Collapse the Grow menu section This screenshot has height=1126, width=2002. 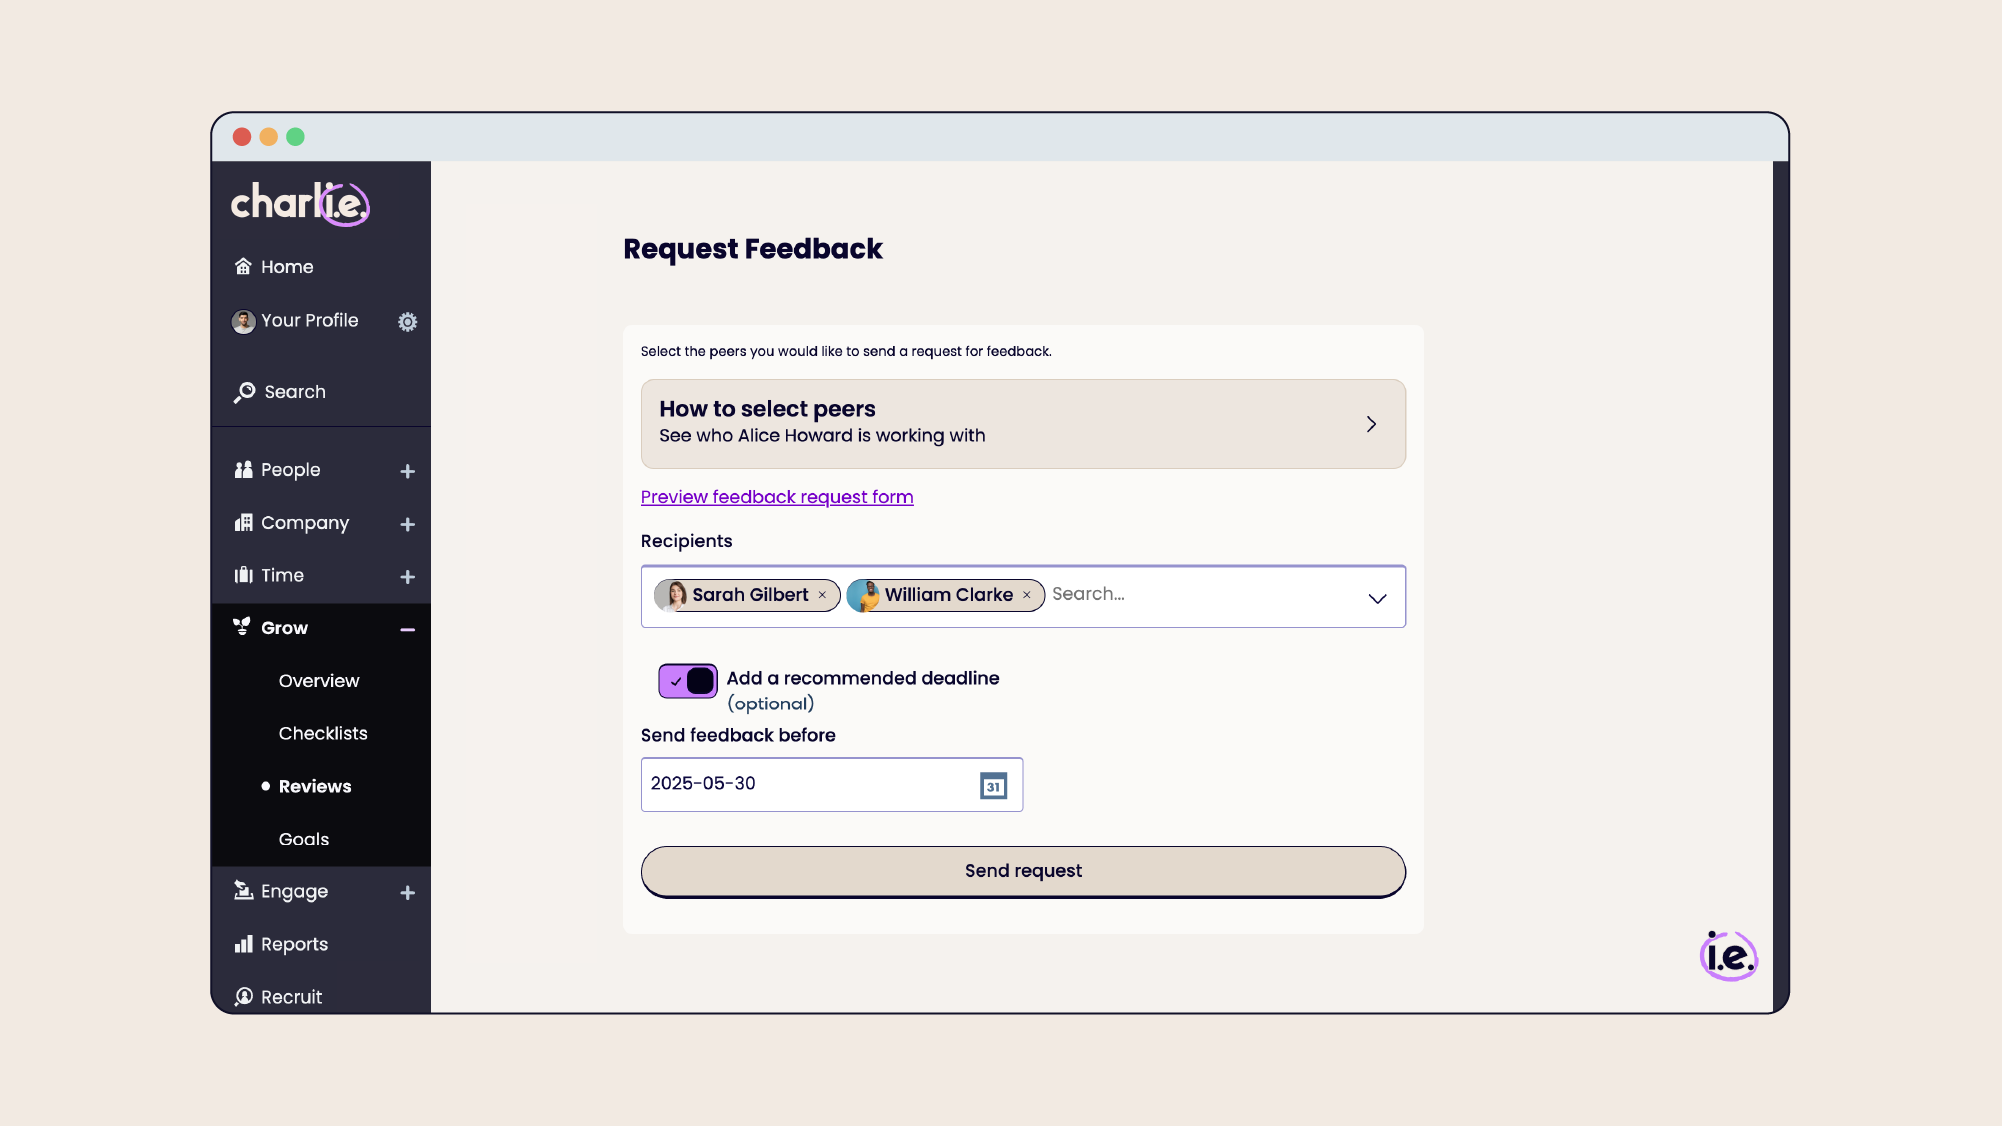[x=407, y=629]
